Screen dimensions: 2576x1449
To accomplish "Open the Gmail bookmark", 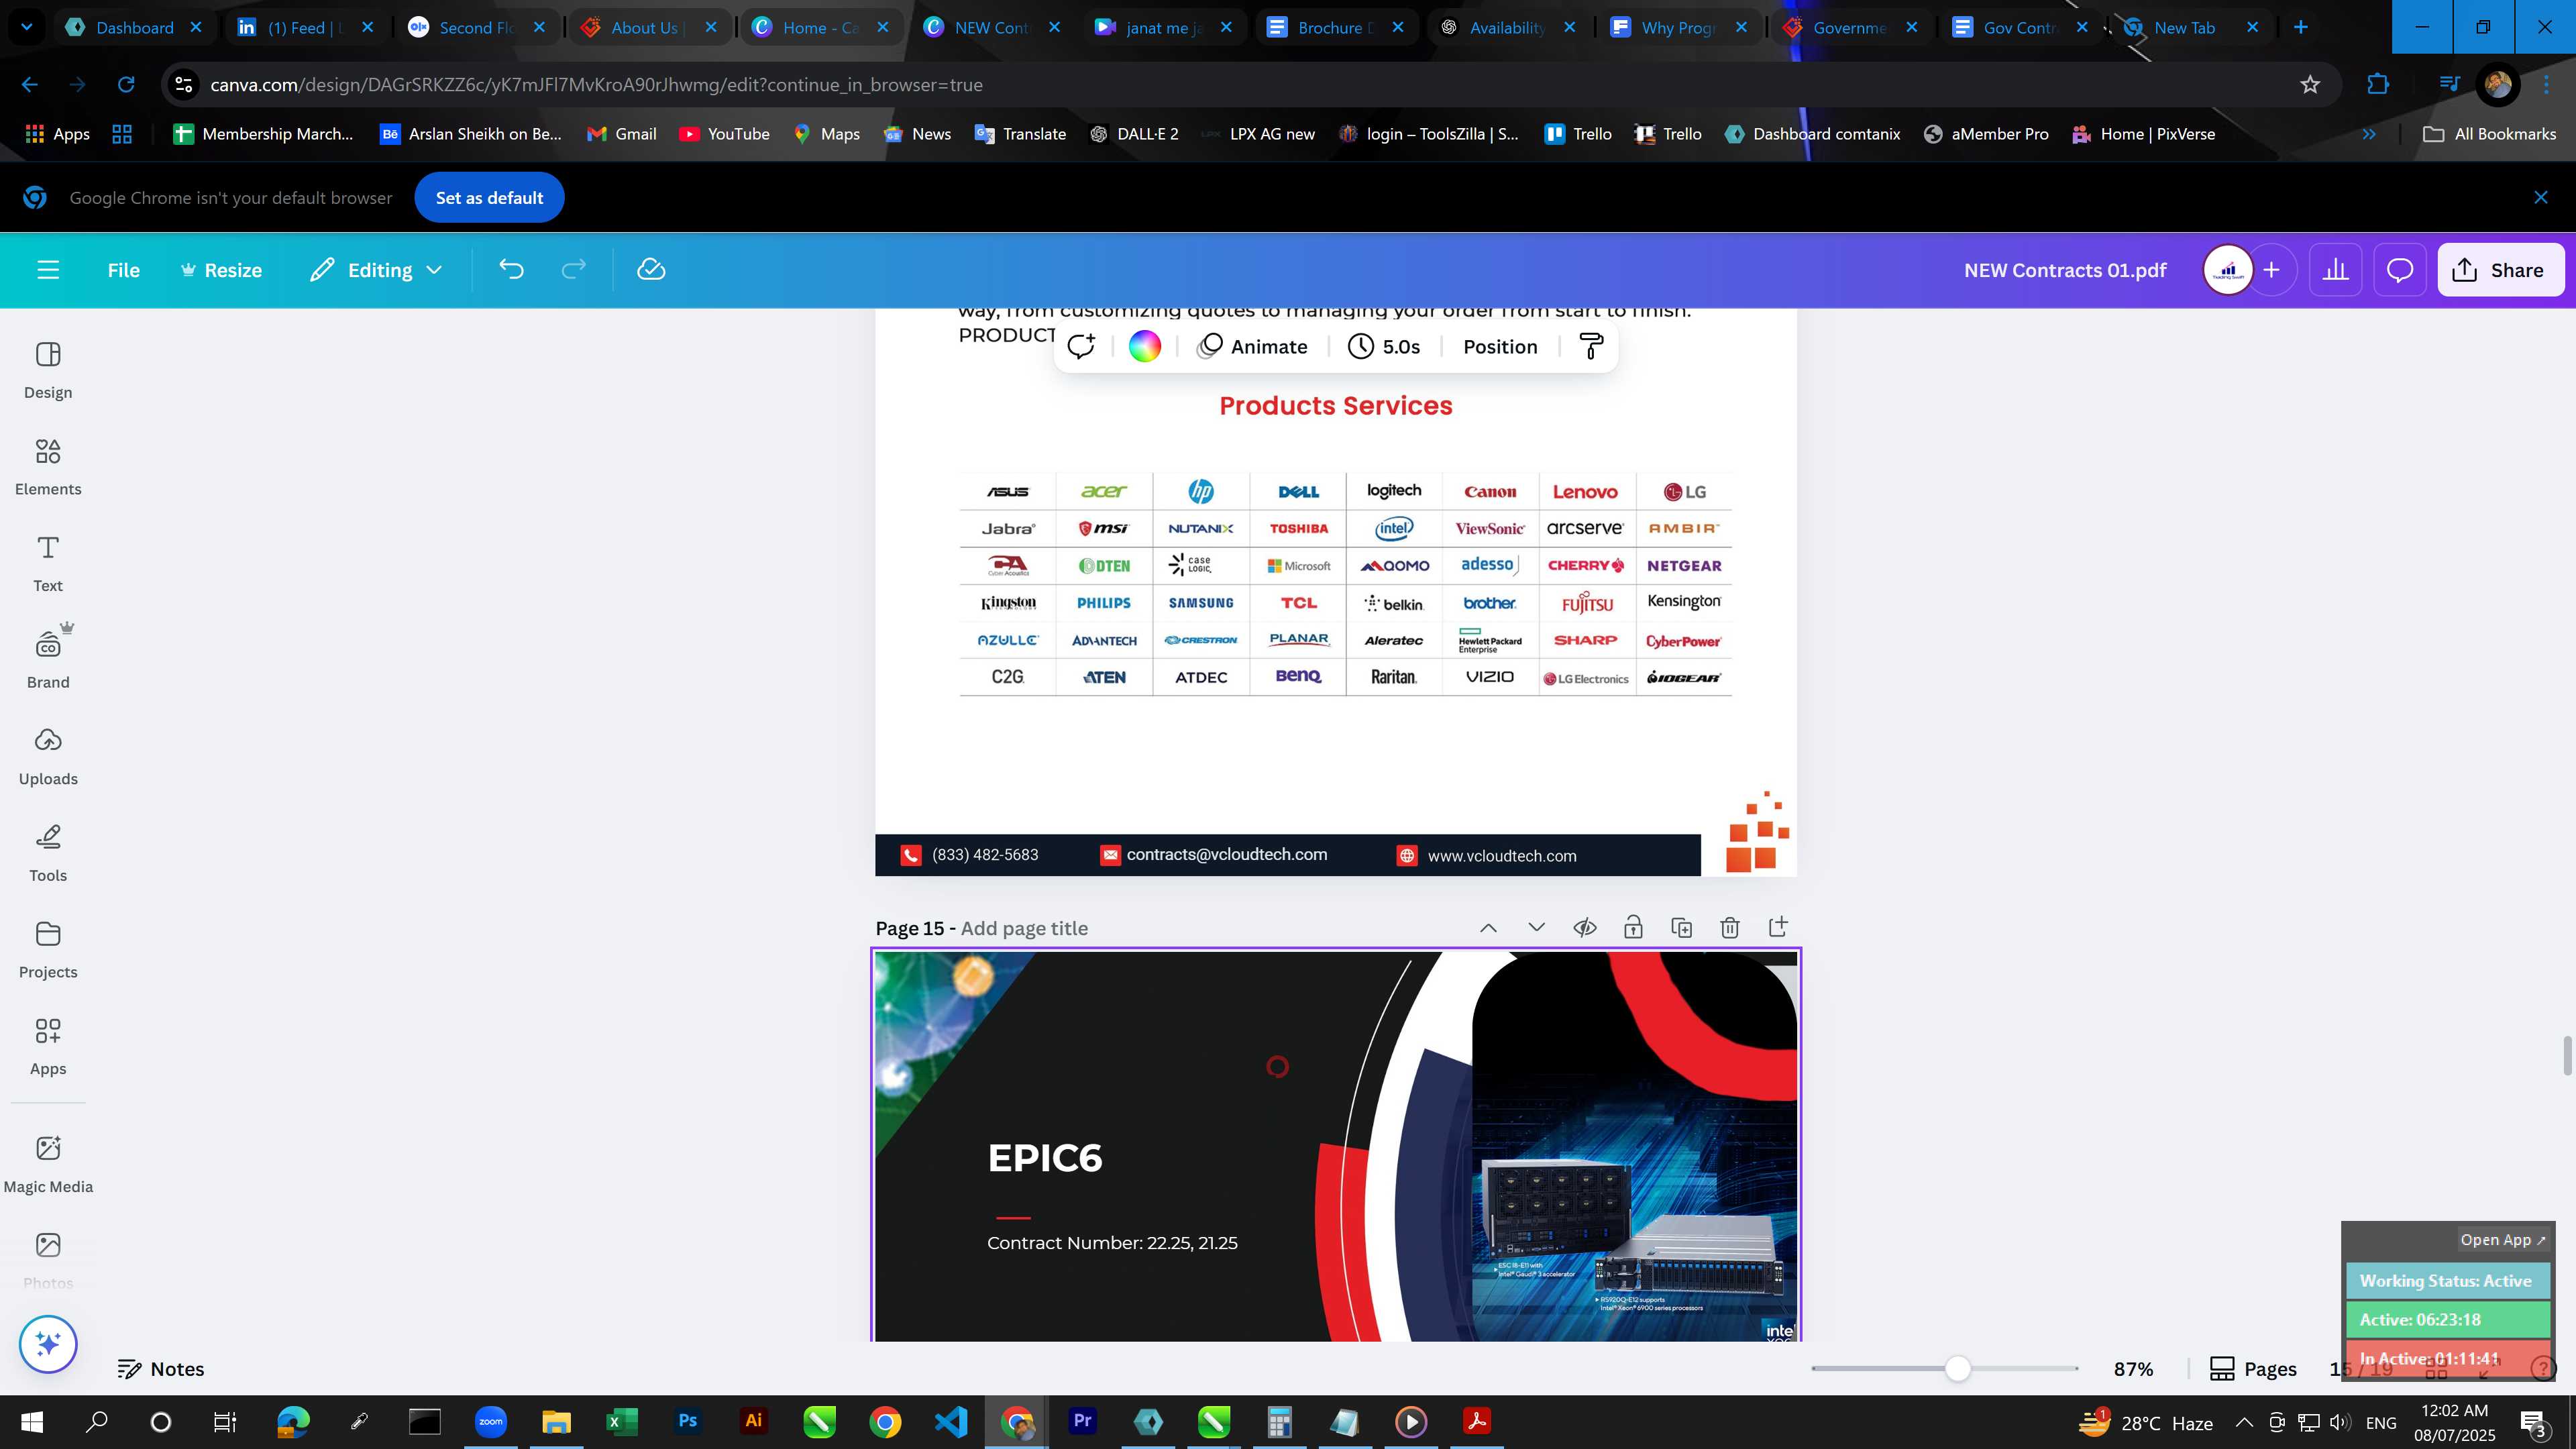I will coord(621,134).
